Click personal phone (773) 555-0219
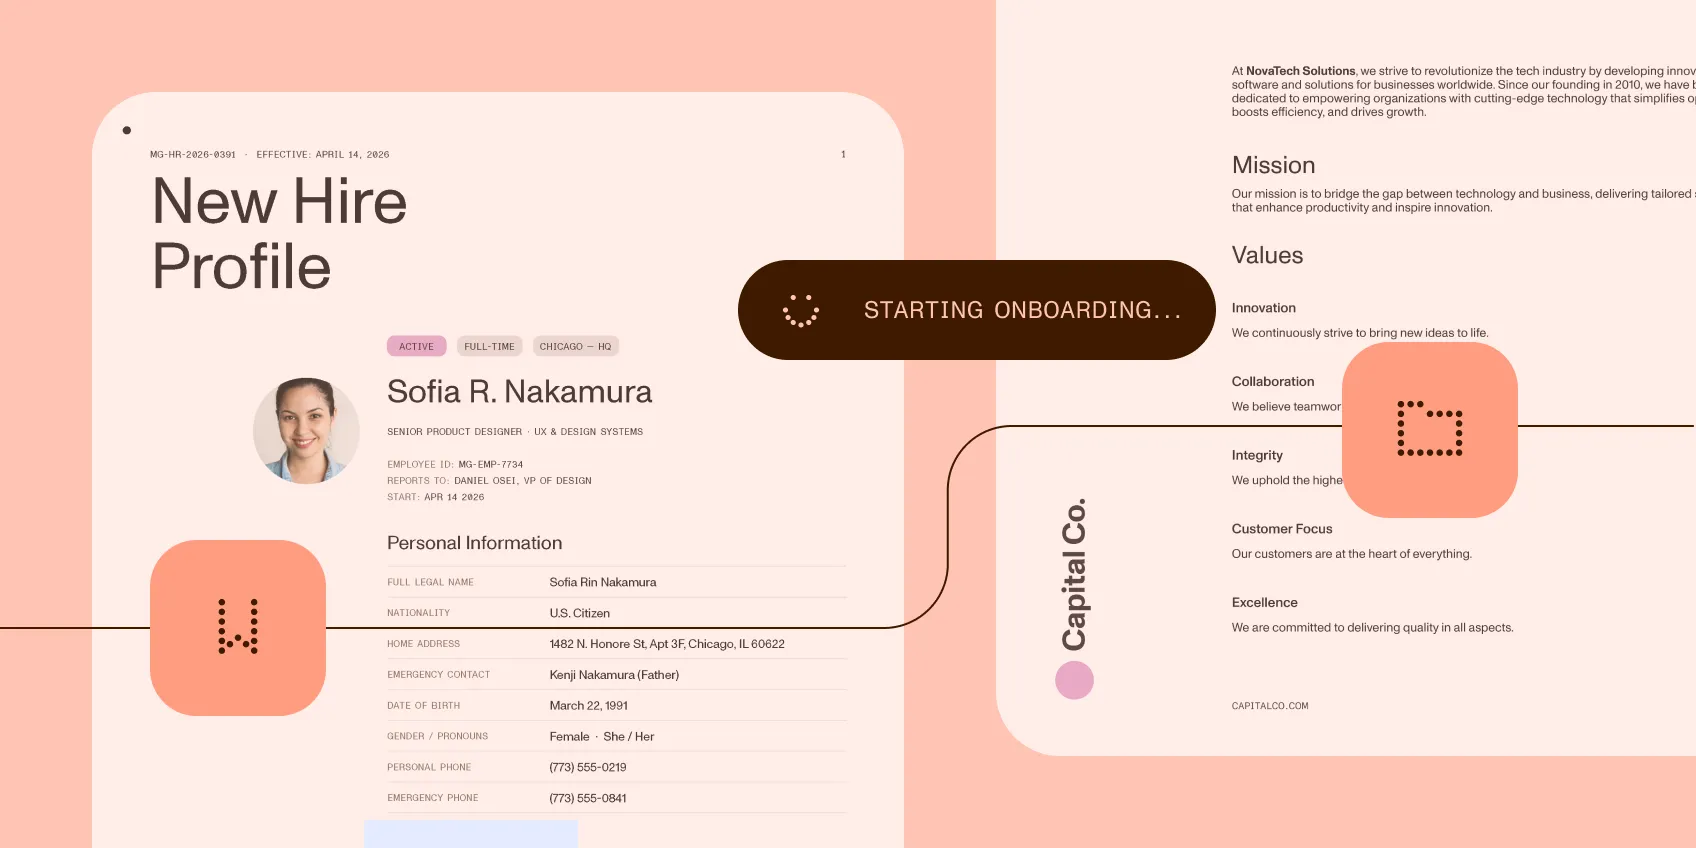The image size is (1696, 848). click(x=588, y=768)
